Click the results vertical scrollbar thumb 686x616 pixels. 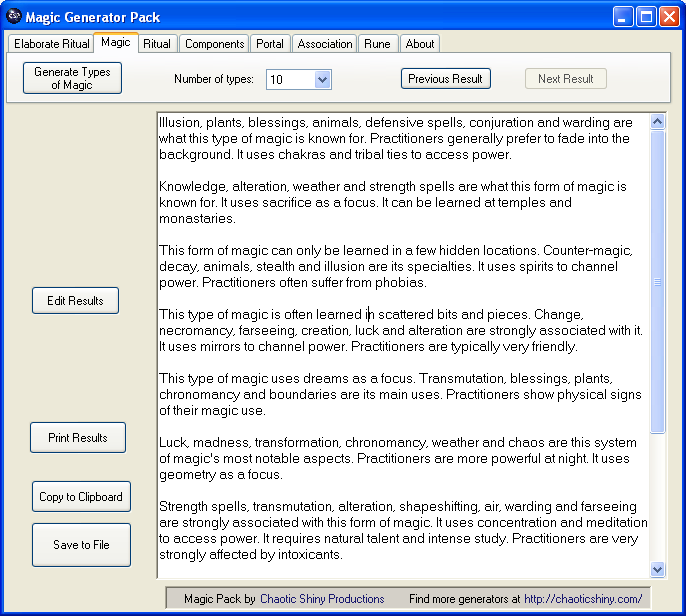[658, 282]
